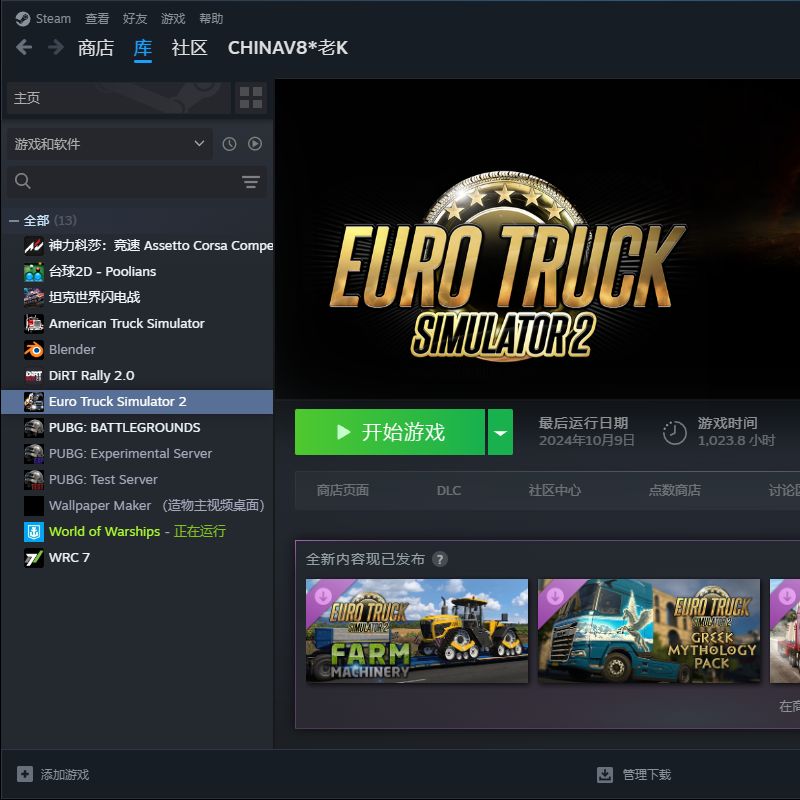
Task: Open the Farm Machinery DLC thumbnail
Action: click(417, 631)
